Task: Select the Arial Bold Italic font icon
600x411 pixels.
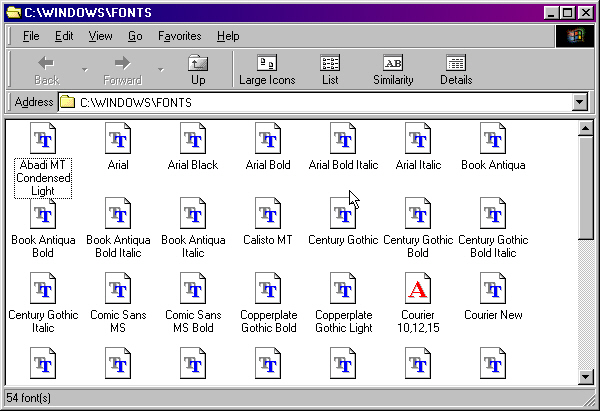Action: [x=343, y=138]
